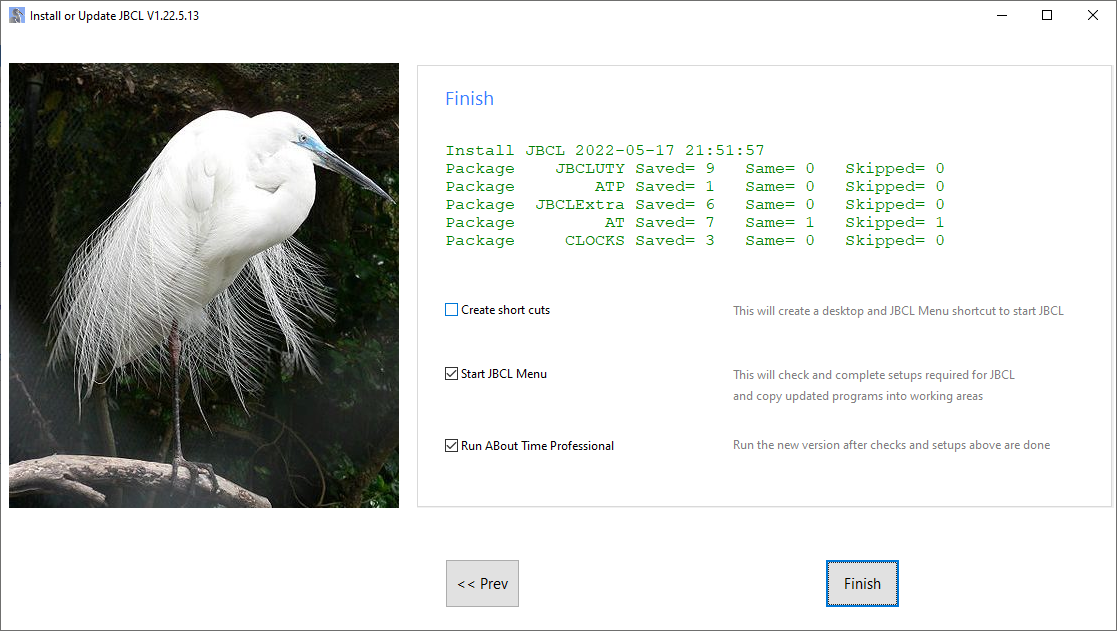1117x631 pixels.
Task: Disable Run ABout Time Professional checkbox
Action: [452, 446]
